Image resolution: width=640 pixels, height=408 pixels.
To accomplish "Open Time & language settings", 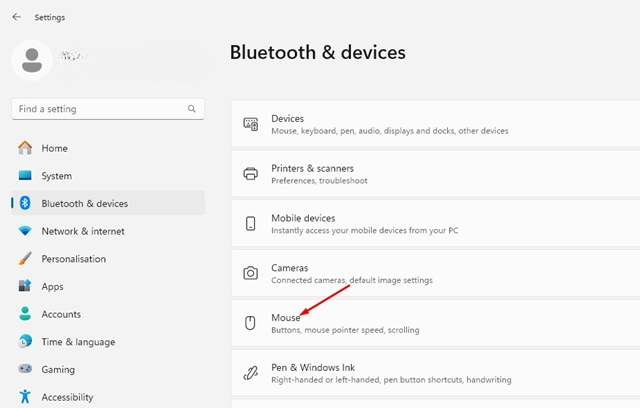I will click(x=108, y=342).
